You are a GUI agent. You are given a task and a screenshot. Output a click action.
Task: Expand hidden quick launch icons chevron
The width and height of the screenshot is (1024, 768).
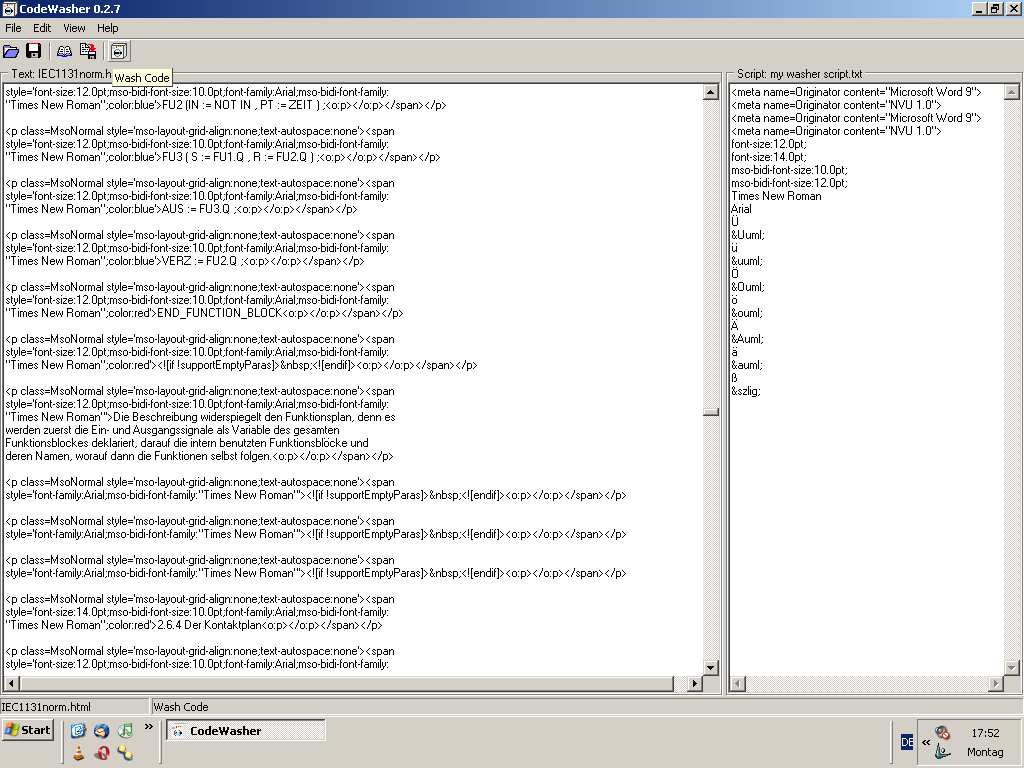tap(149, 726)
